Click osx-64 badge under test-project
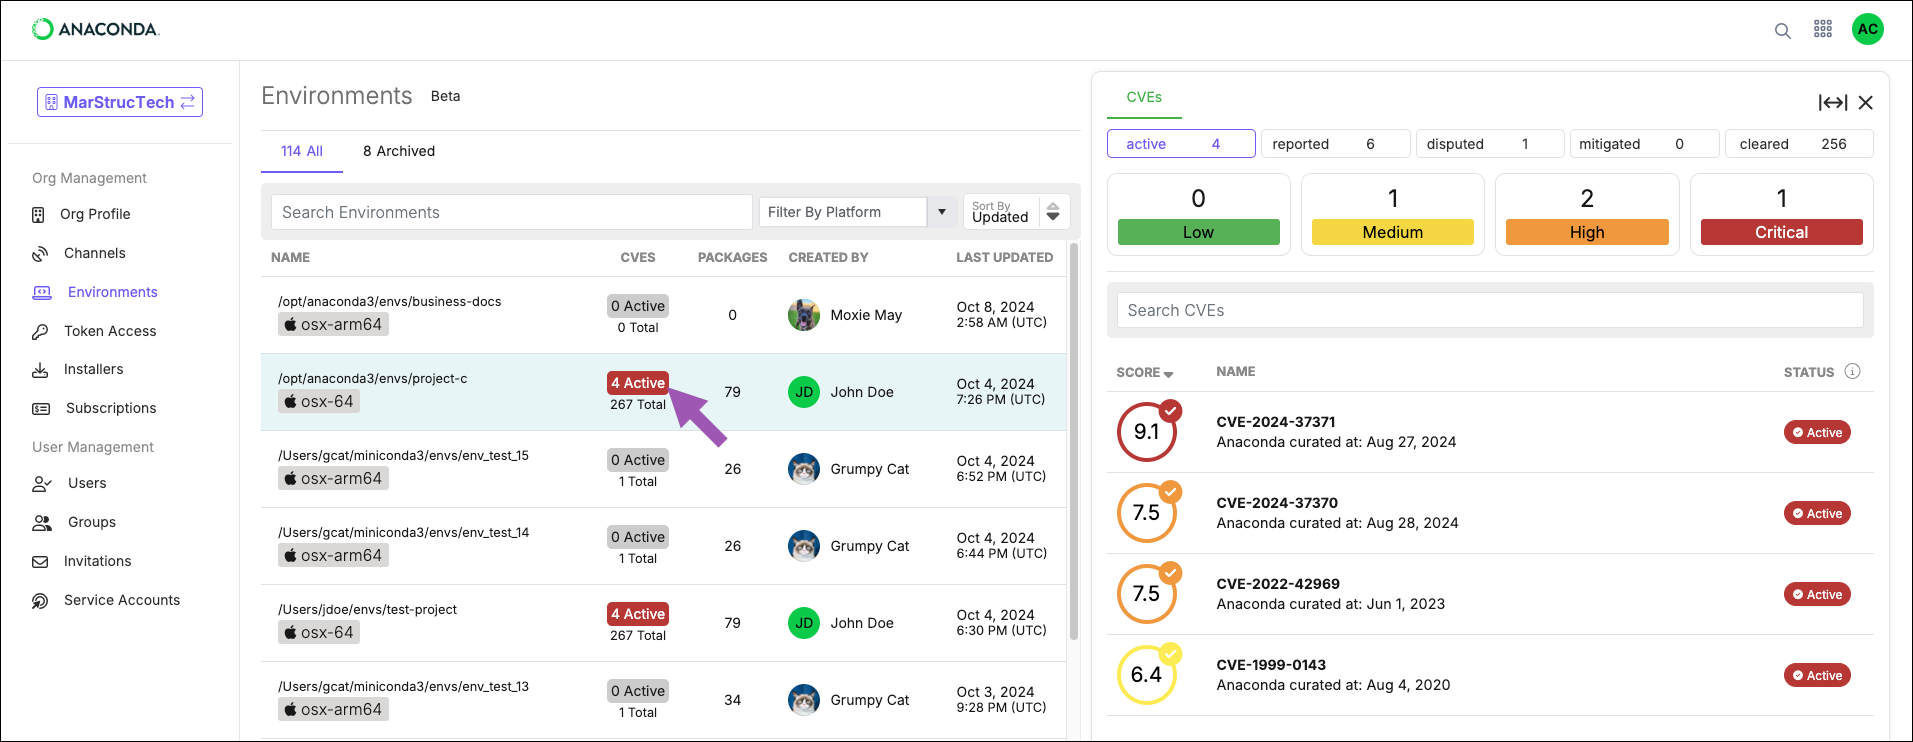The width and height of the screenshot is (1913, 742). click(x=319, y=632)
